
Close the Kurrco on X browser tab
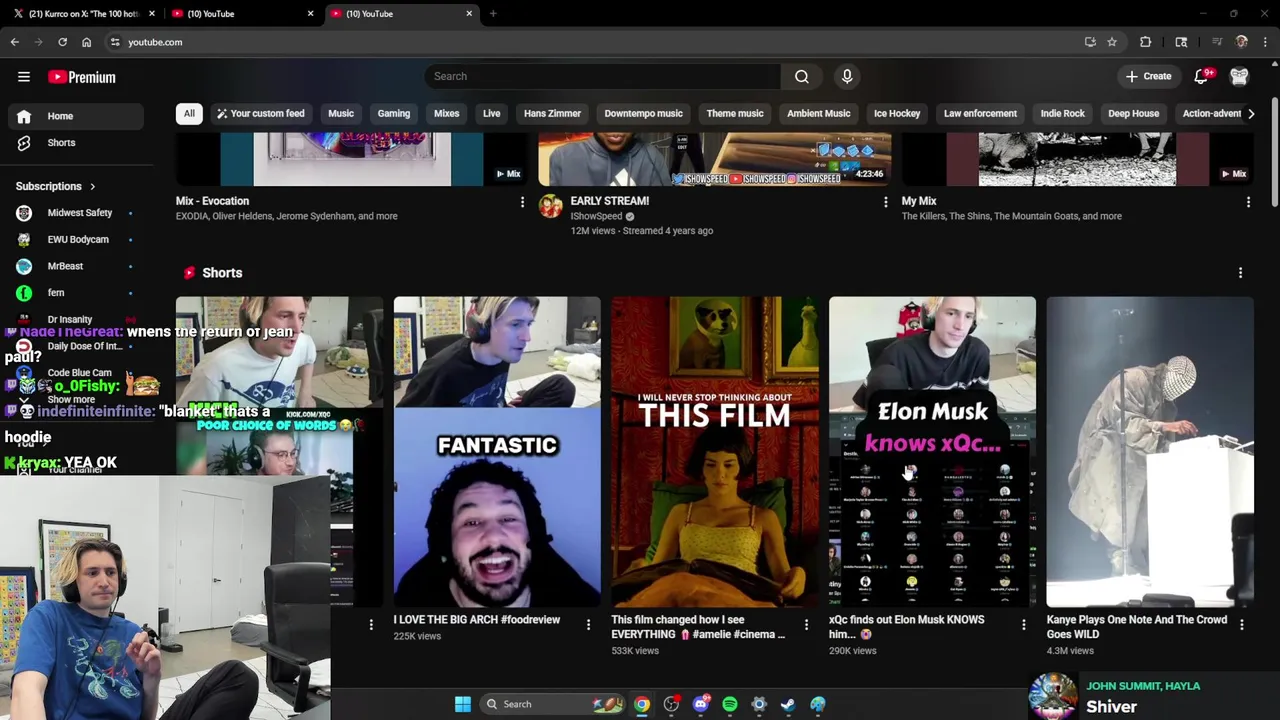tap(152, 14)
